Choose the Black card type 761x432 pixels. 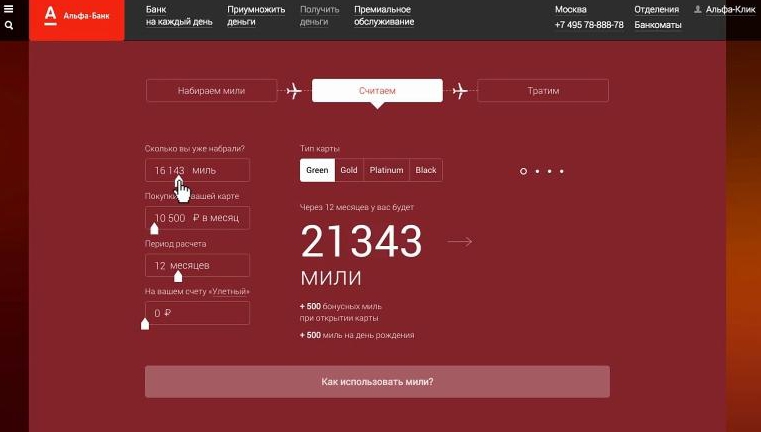coord(426,170)
